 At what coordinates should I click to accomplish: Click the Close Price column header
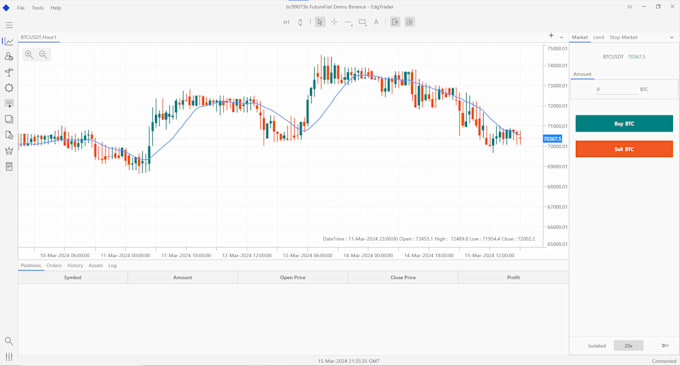coord(403,278)
